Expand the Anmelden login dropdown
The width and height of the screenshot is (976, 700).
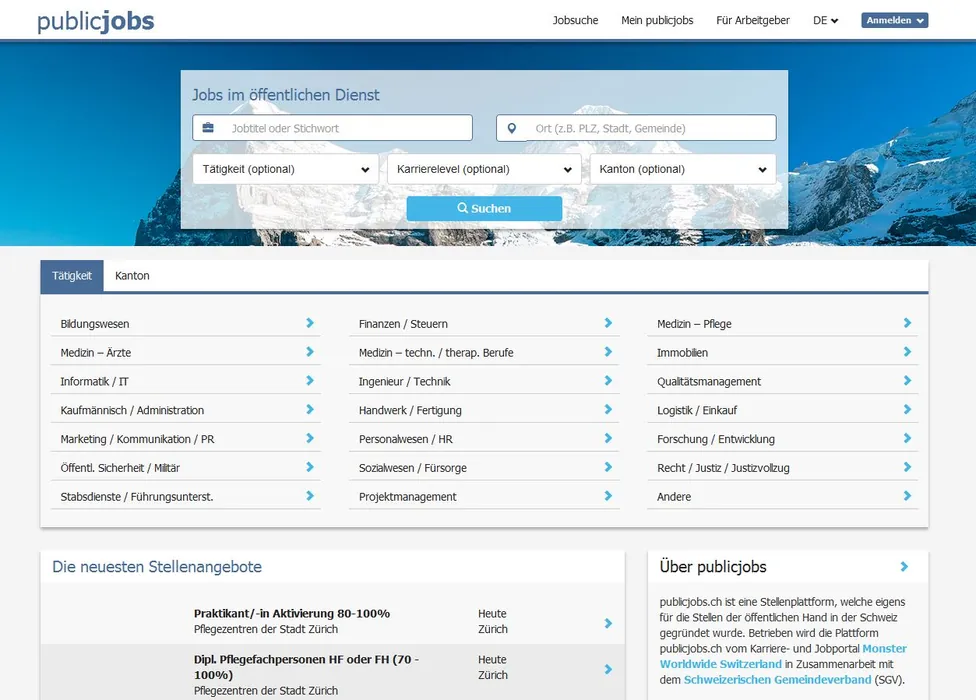pyautogui.click(x=894, y=21)
